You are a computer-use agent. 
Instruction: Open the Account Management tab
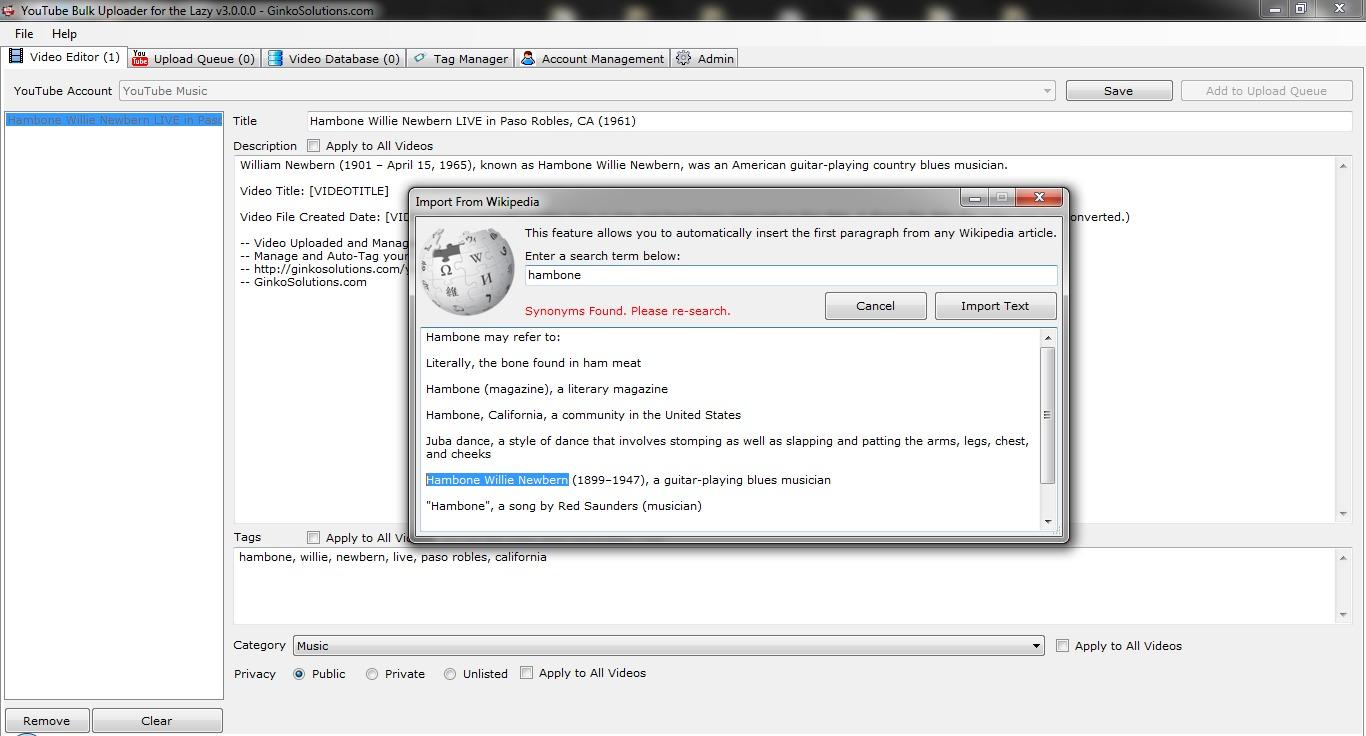(592, 59)
